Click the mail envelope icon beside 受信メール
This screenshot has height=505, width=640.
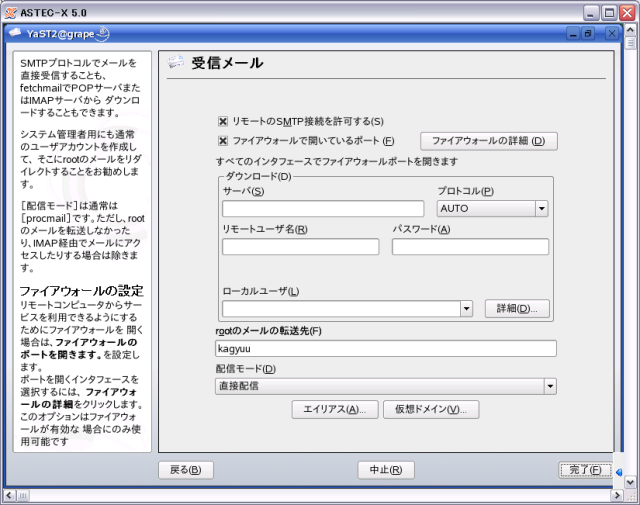pyautogui.click(x=176, y=63)
